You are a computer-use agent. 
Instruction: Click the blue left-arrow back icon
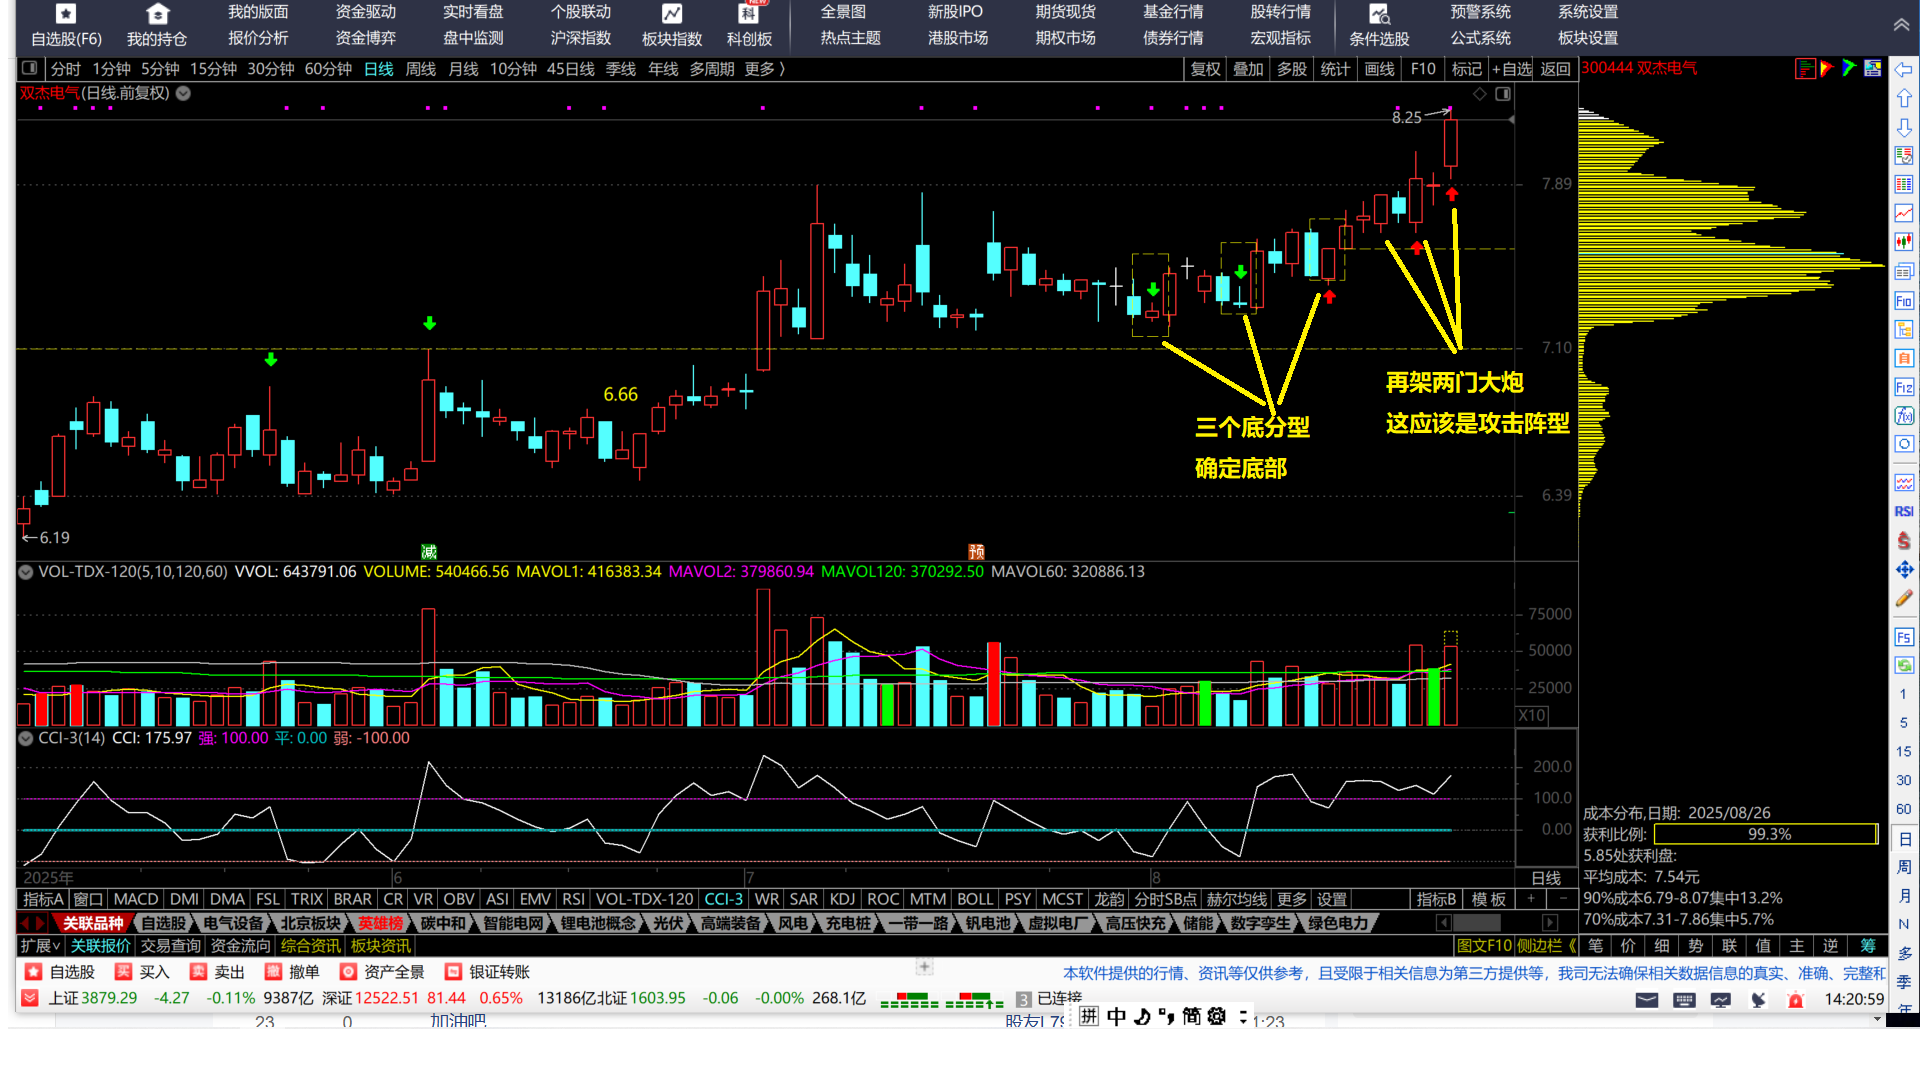1903,69
